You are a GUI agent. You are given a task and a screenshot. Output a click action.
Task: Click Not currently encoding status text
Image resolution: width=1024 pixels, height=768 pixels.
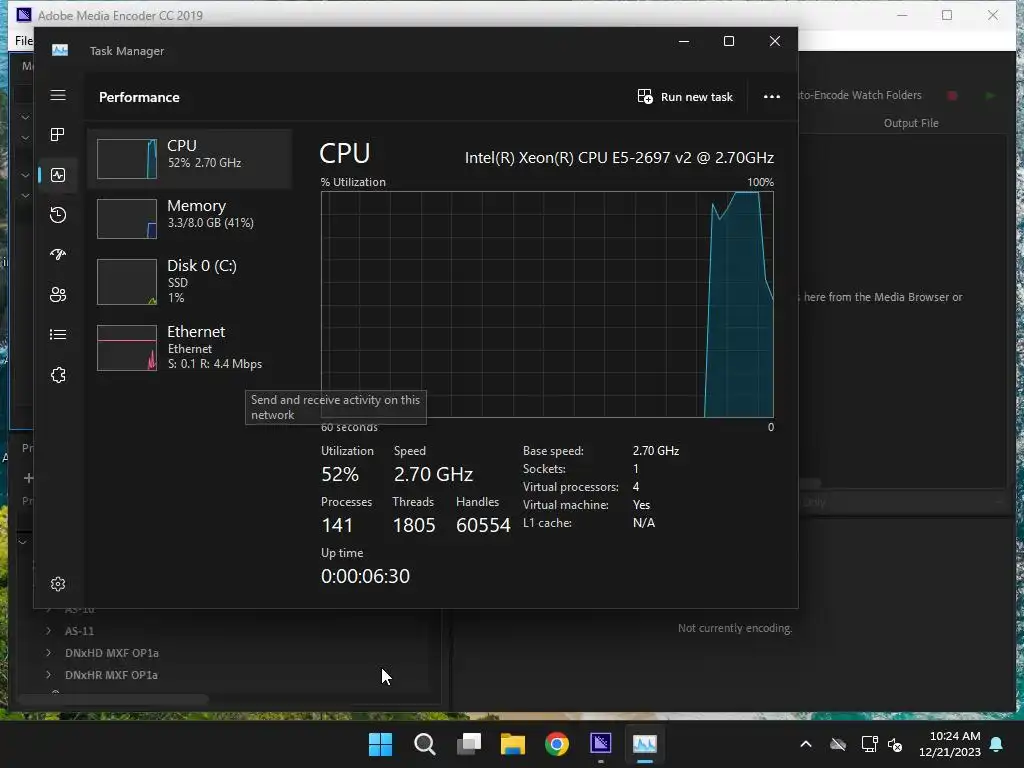pos(735,628)
